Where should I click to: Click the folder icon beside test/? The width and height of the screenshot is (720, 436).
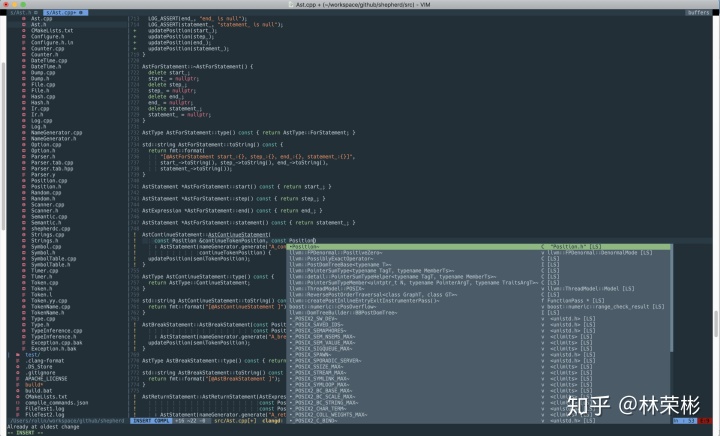(x=18, y=355)
